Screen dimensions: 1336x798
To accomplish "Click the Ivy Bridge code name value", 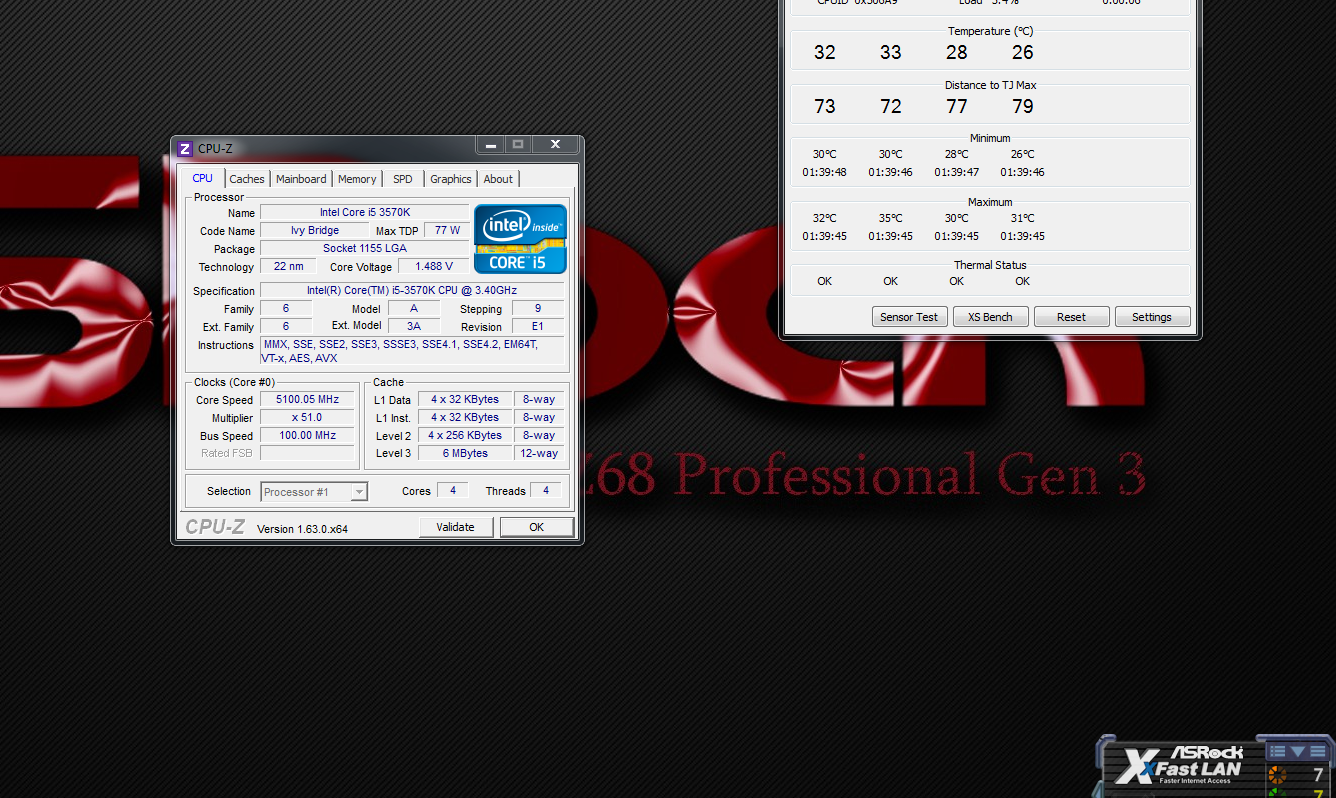I will (315, 230).
